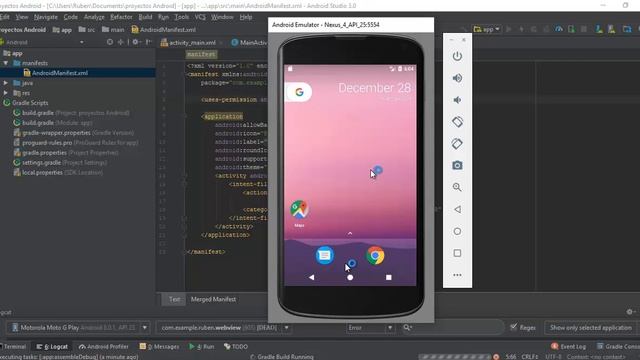Viewport: 640px width, 360px height.
Task: Toggle the Regex checkbox in Logcat
Action: pos(514,327)
